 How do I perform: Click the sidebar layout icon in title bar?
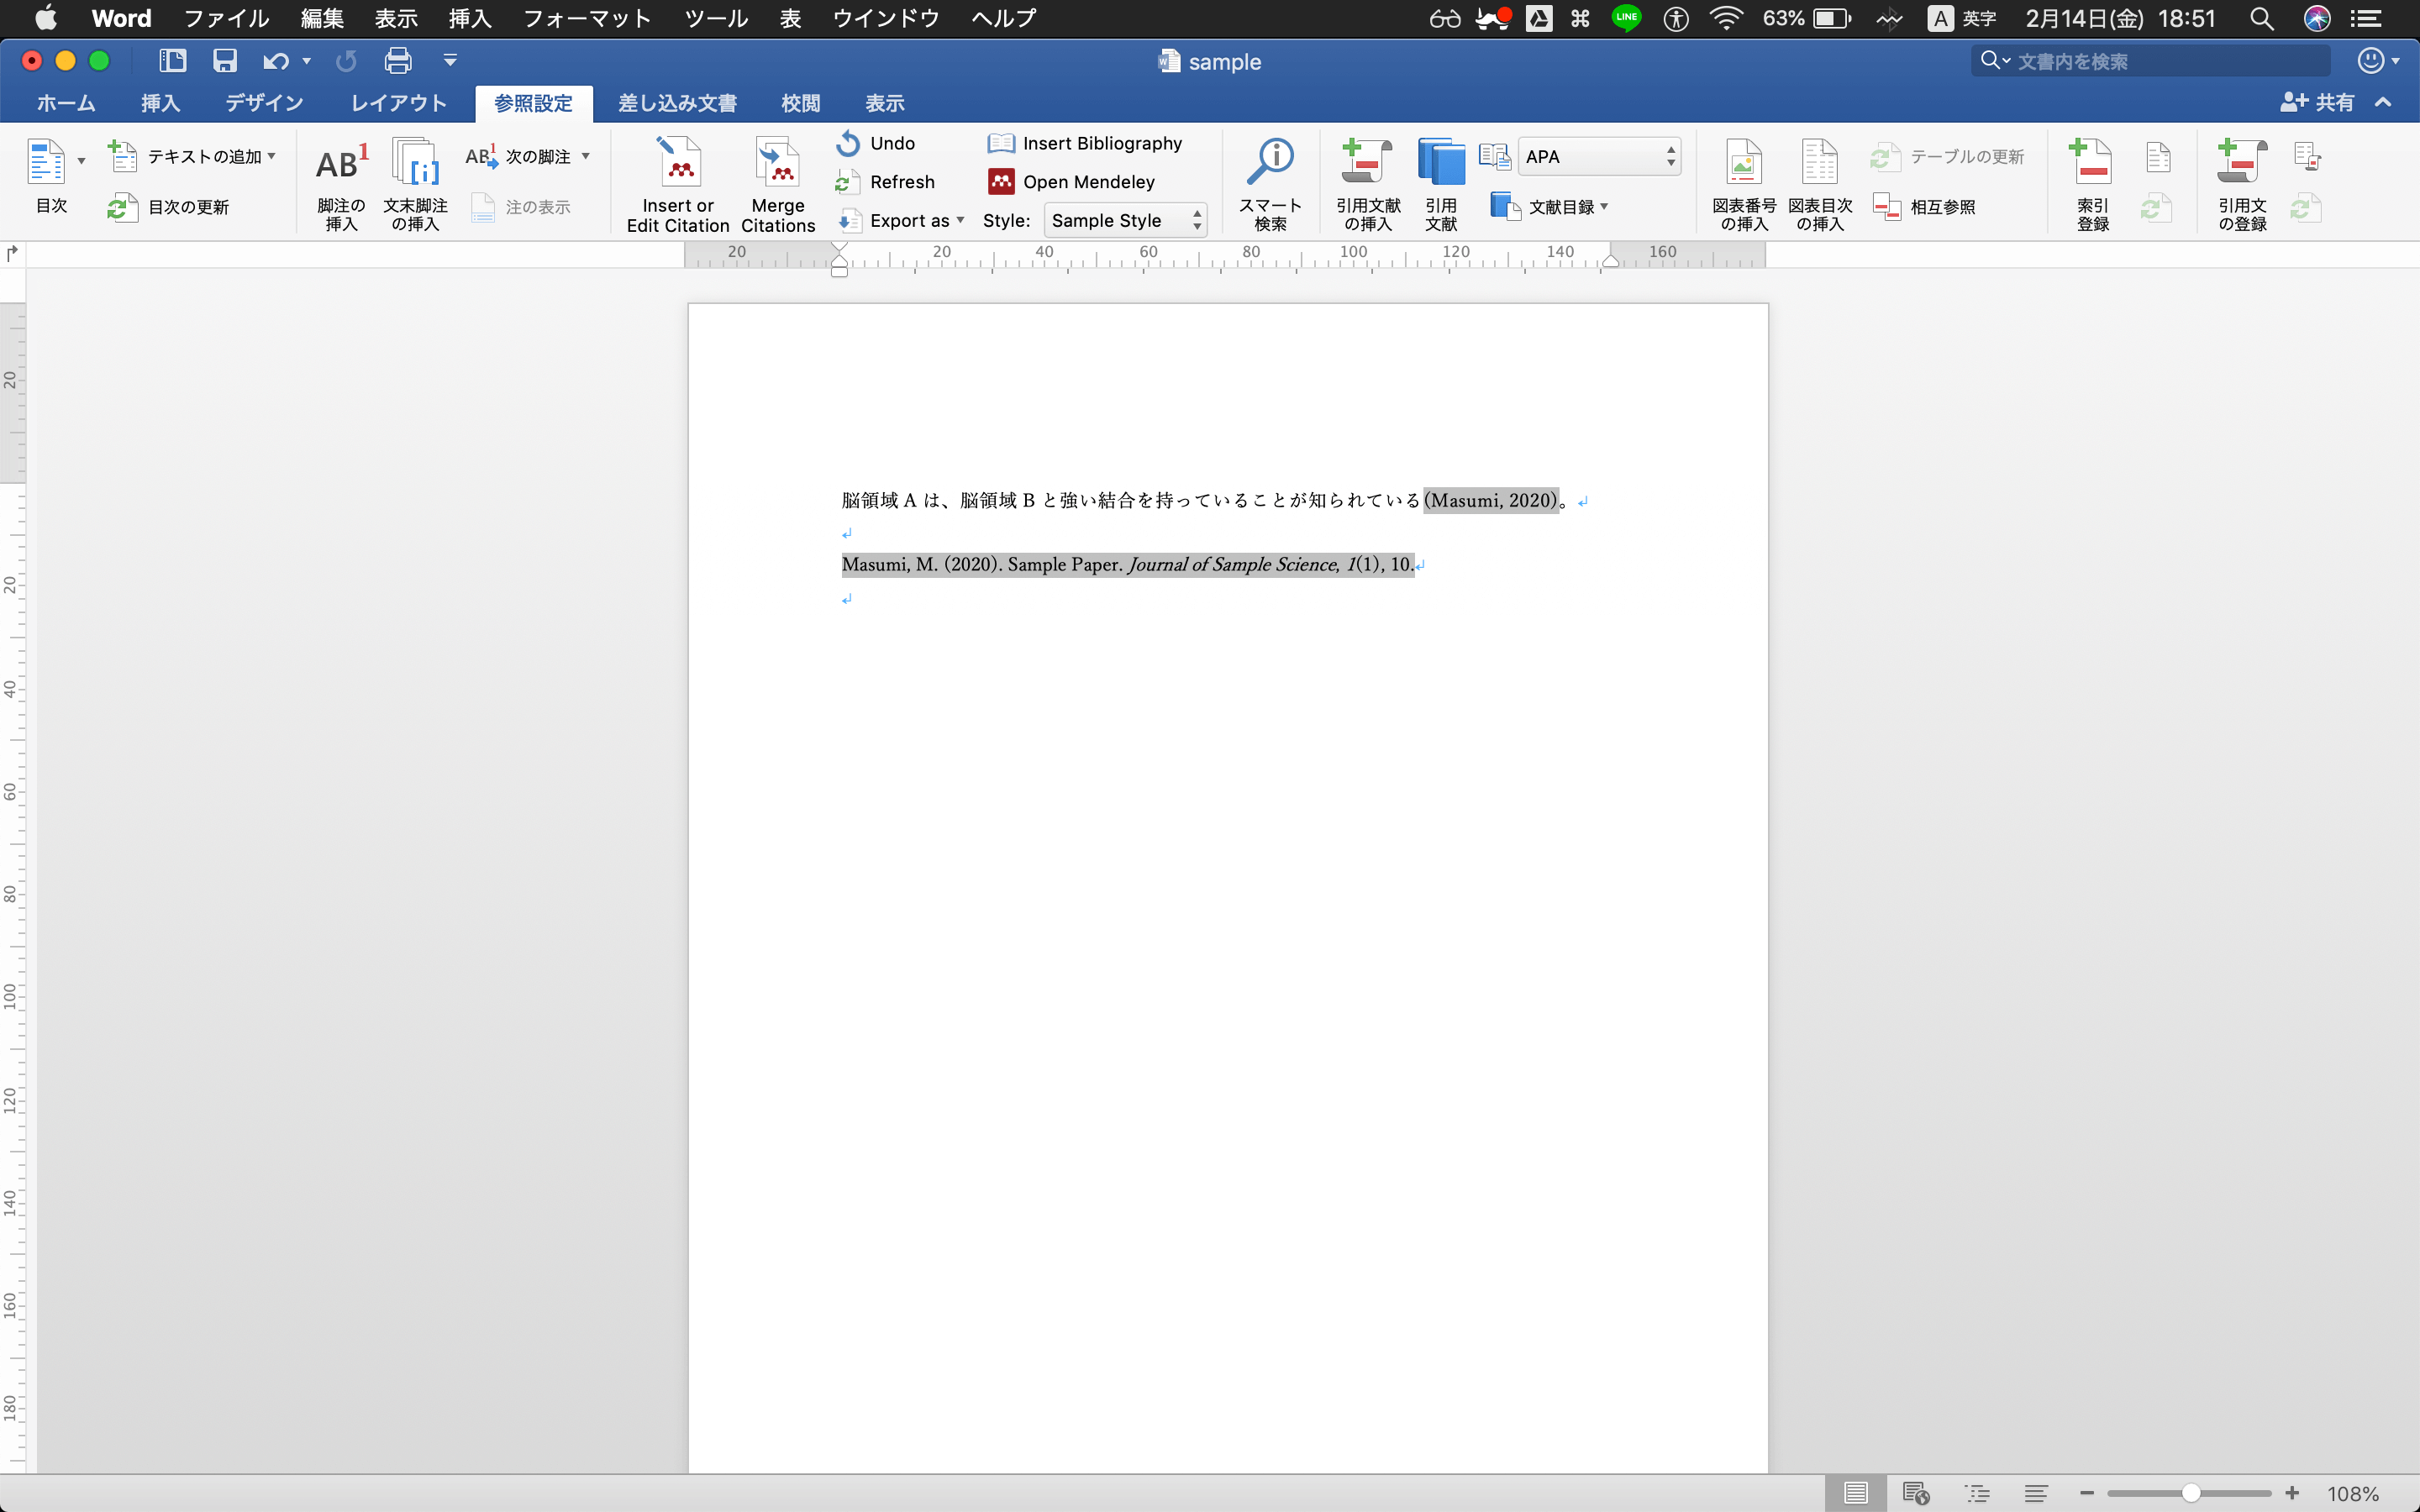[x=173, y=61]
